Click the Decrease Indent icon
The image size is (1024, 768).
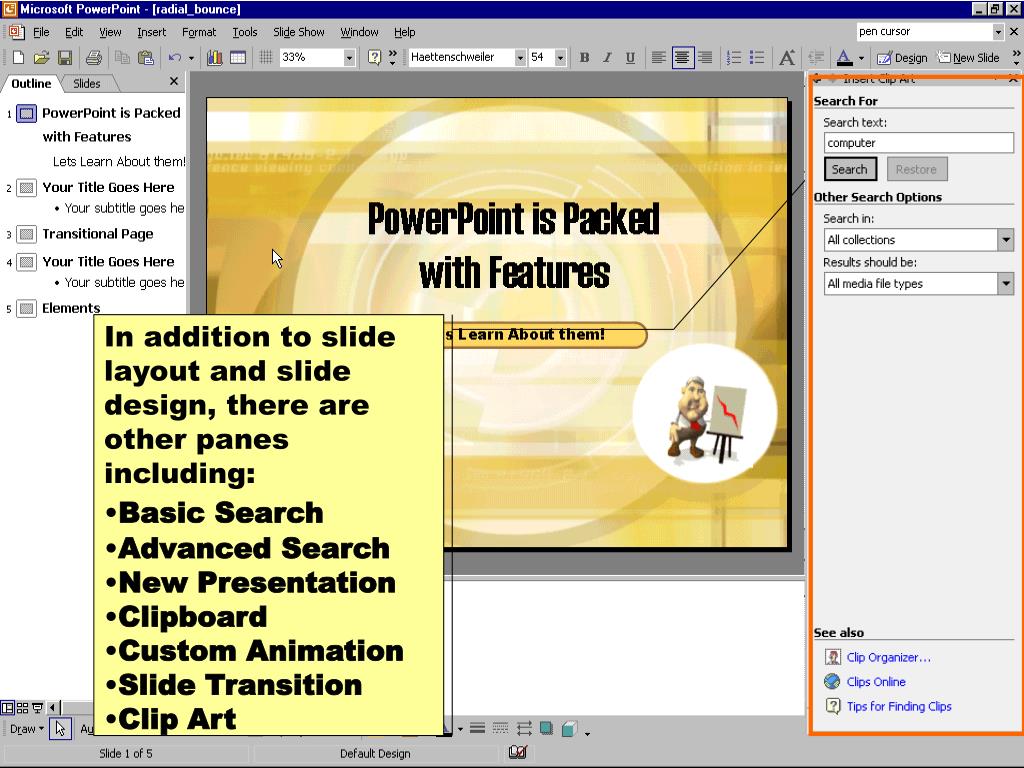pos(816,57)
